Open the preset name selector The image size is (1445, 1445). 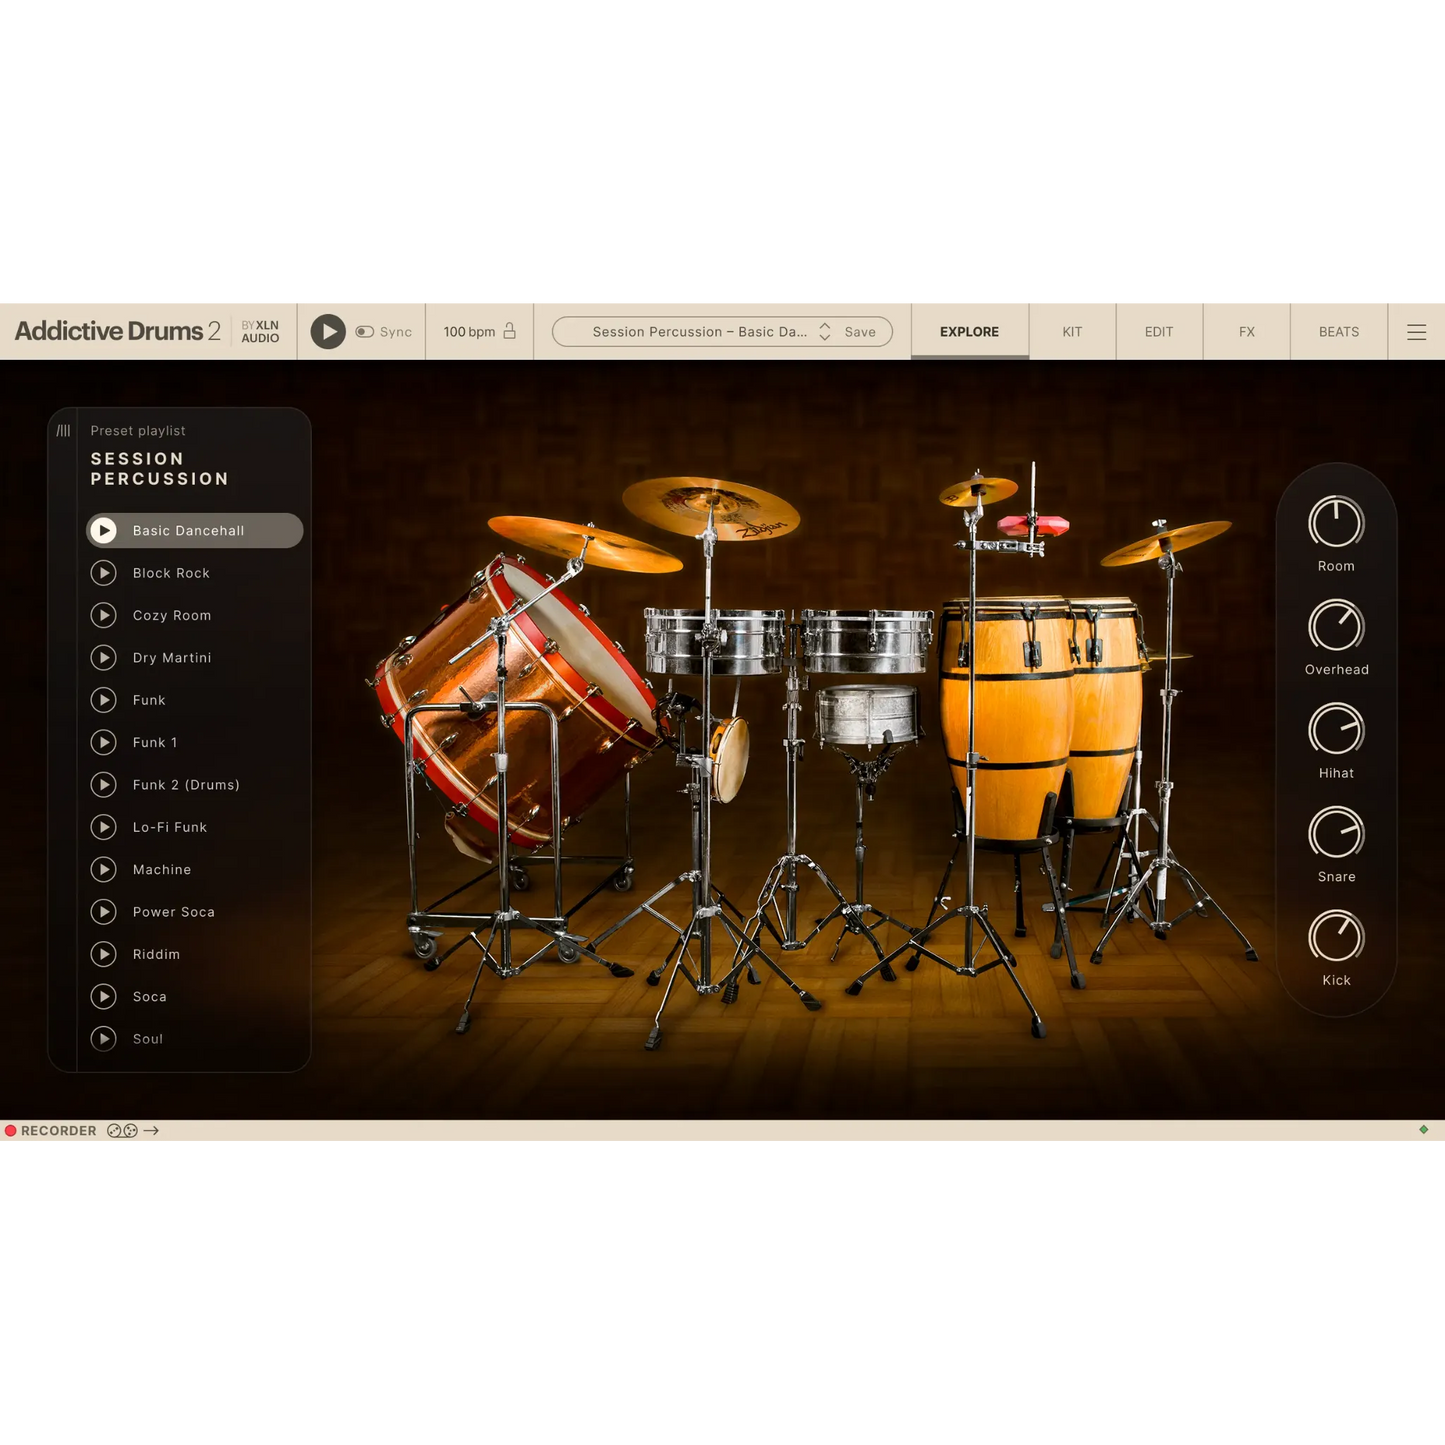coord(699,332)
